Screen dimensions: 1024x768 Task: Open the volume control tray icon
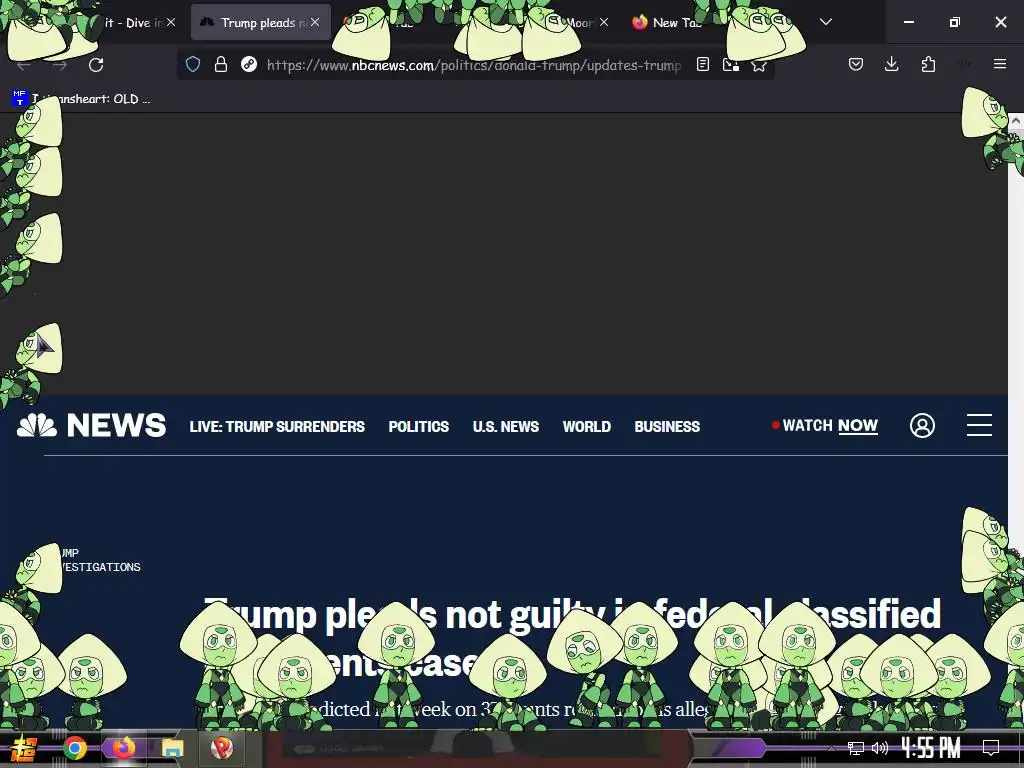click(880, 748)
